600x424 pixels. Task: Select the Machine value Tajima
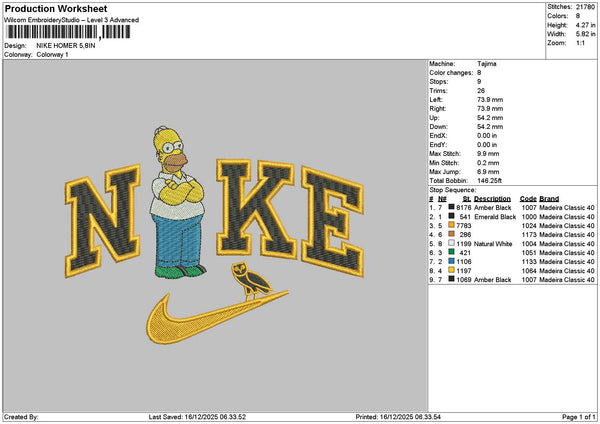(487, 64)
